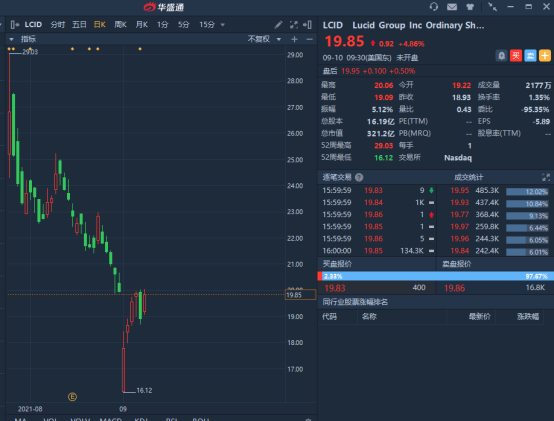Image resolution: width=554 pixels, height=421 pixels.
Task: Open the skin theme shirt icon
Action: [470, 7]
